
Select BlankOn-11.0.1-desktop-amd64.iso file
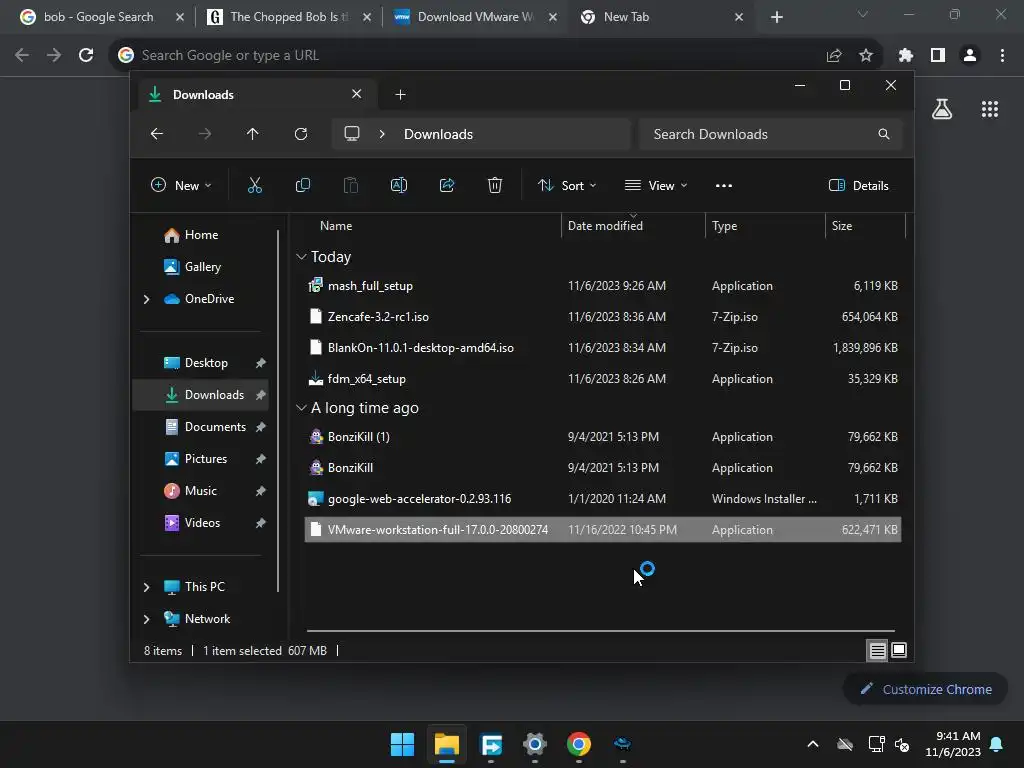coord(603,348)
